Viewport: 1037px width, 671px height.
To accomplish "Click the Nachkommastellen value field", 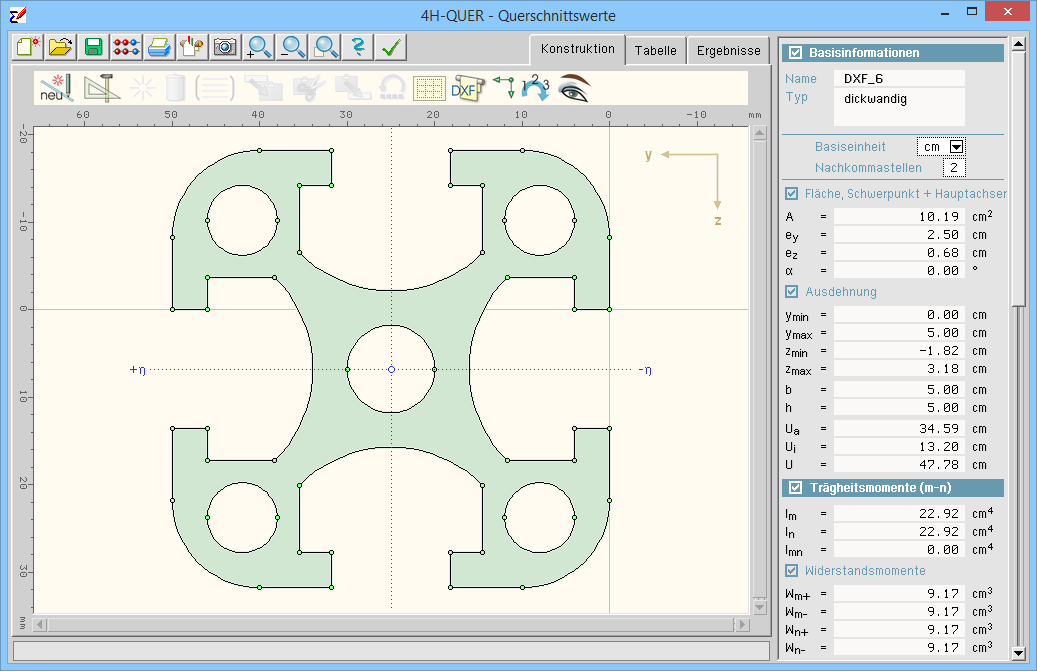I will coord(952,168).
